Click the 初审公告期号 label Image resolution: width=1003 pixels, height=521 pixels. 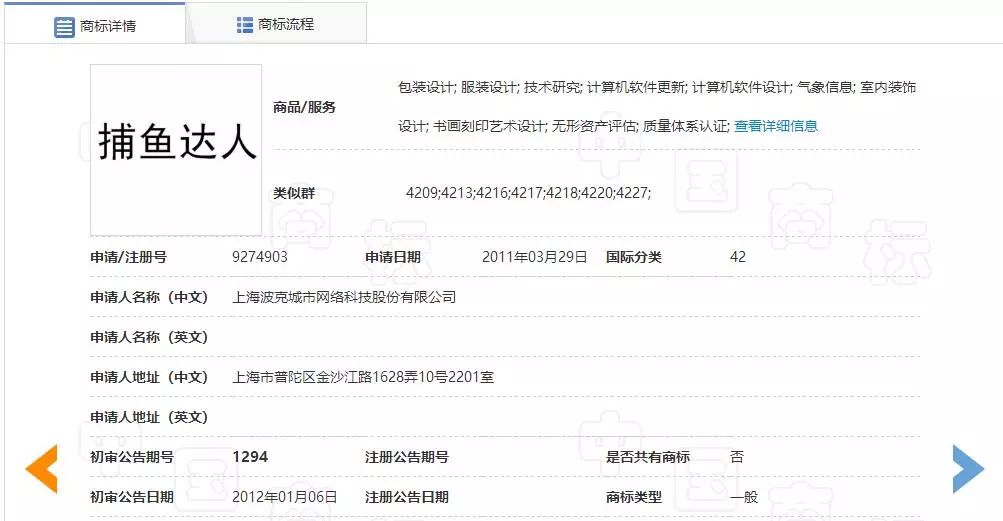click(x=132, y=457)
